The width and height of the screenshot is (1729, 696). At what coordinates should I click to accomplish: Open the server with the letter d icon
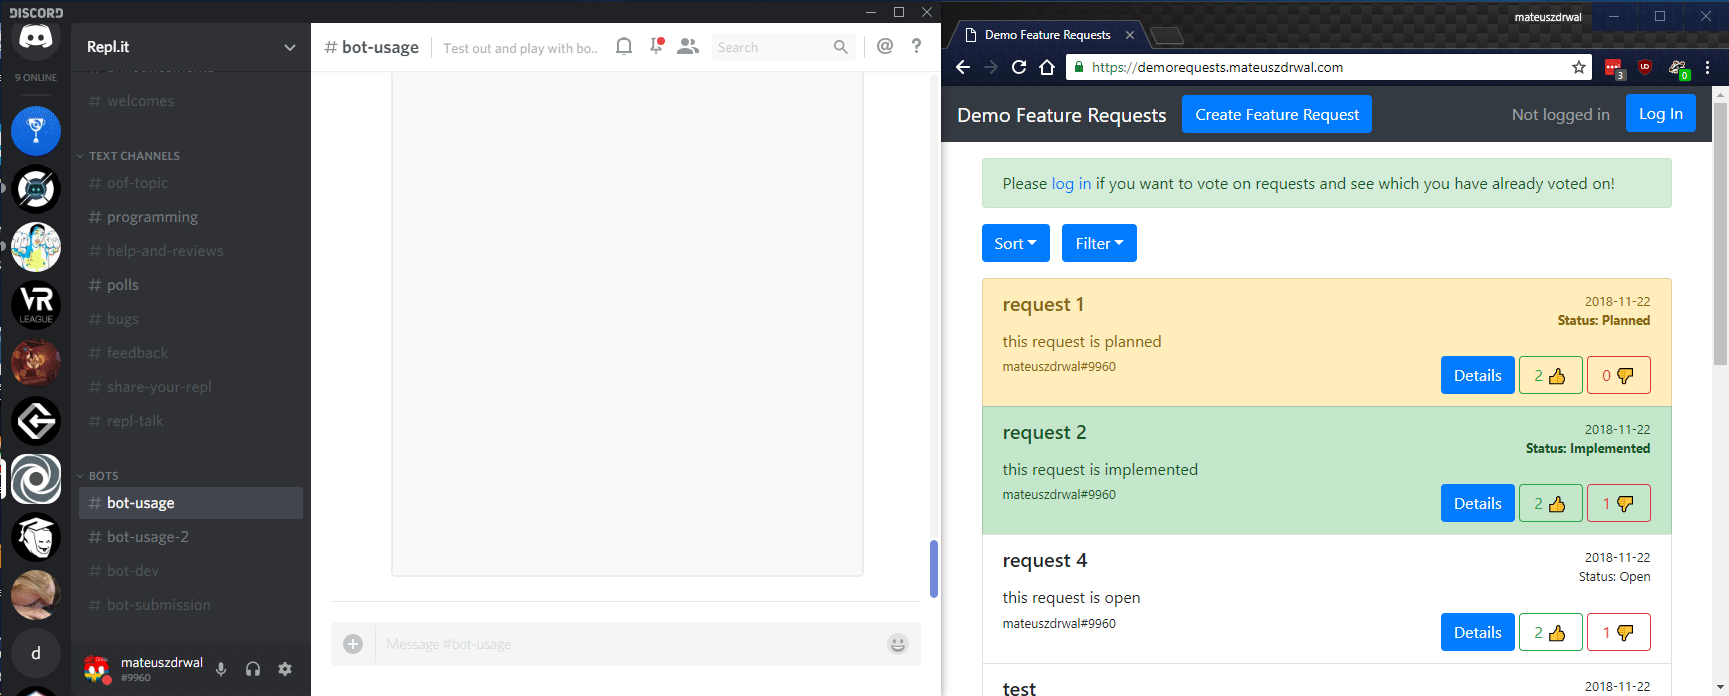[x=36, y=653]
